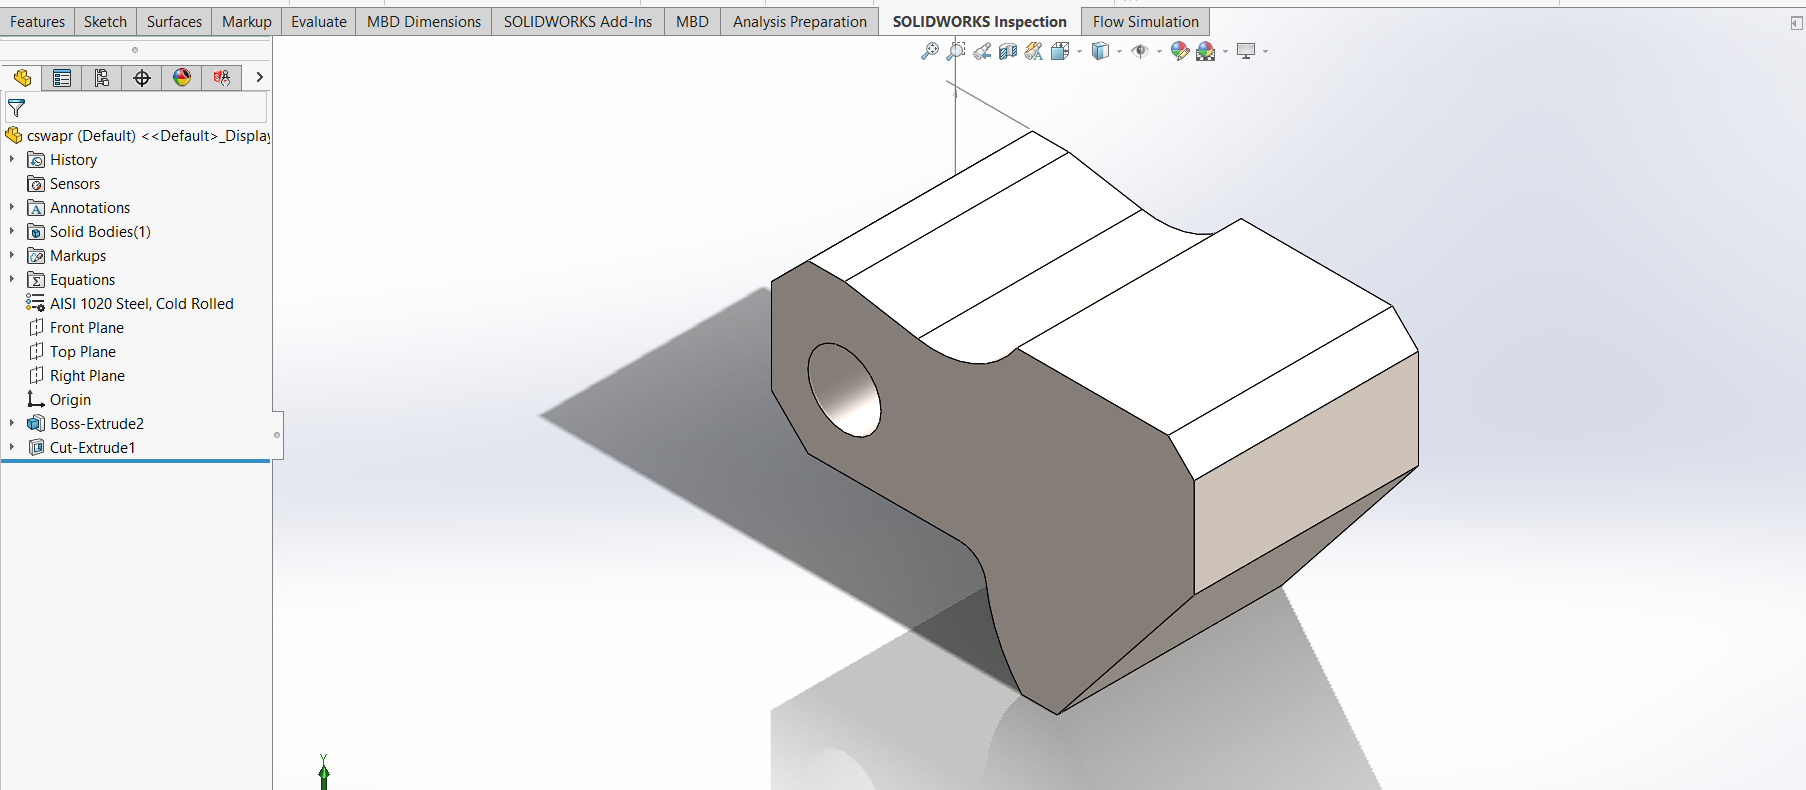Click the Zoom to Area icon
This screenshot has width=1806, height=790.
956,51
